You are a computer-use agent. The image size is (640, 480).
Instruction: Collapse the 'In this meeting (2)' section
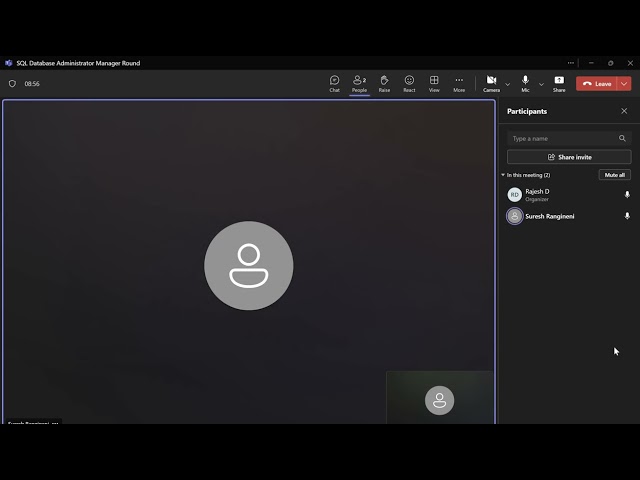[x=503, y=175]
